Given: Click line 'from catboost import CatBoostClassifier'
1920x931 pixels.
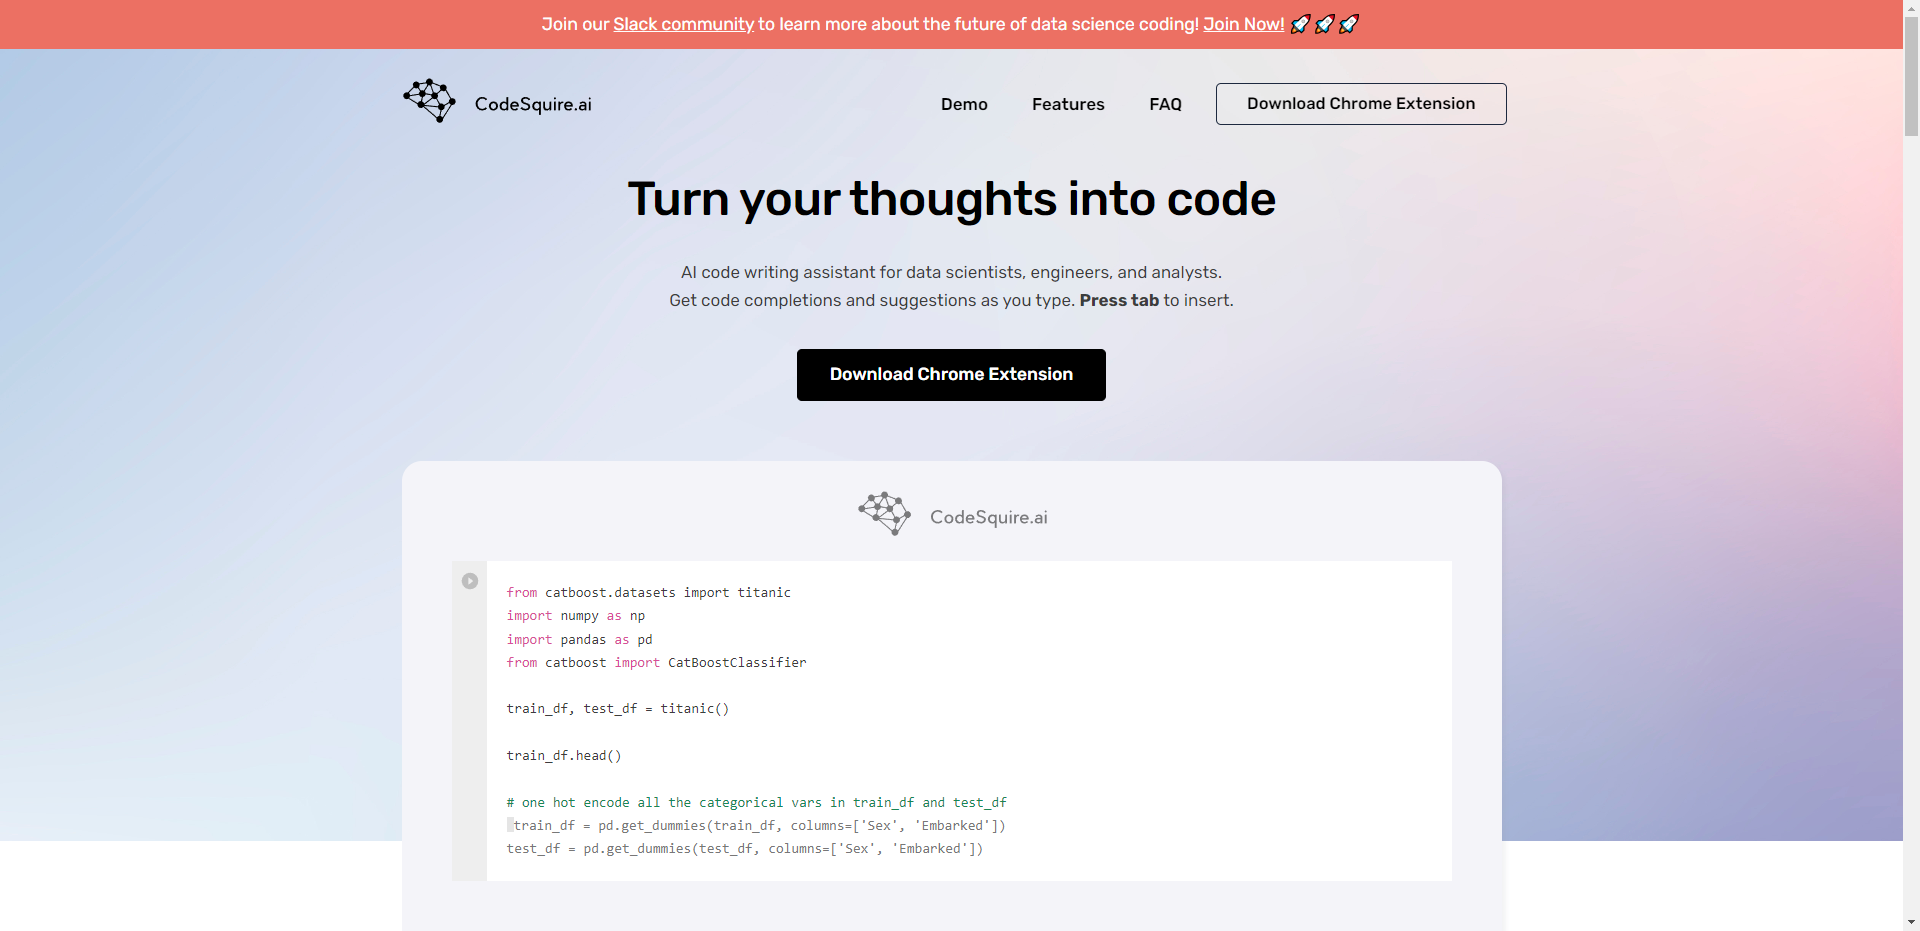Looking at the screenshot, I should 656,662.
